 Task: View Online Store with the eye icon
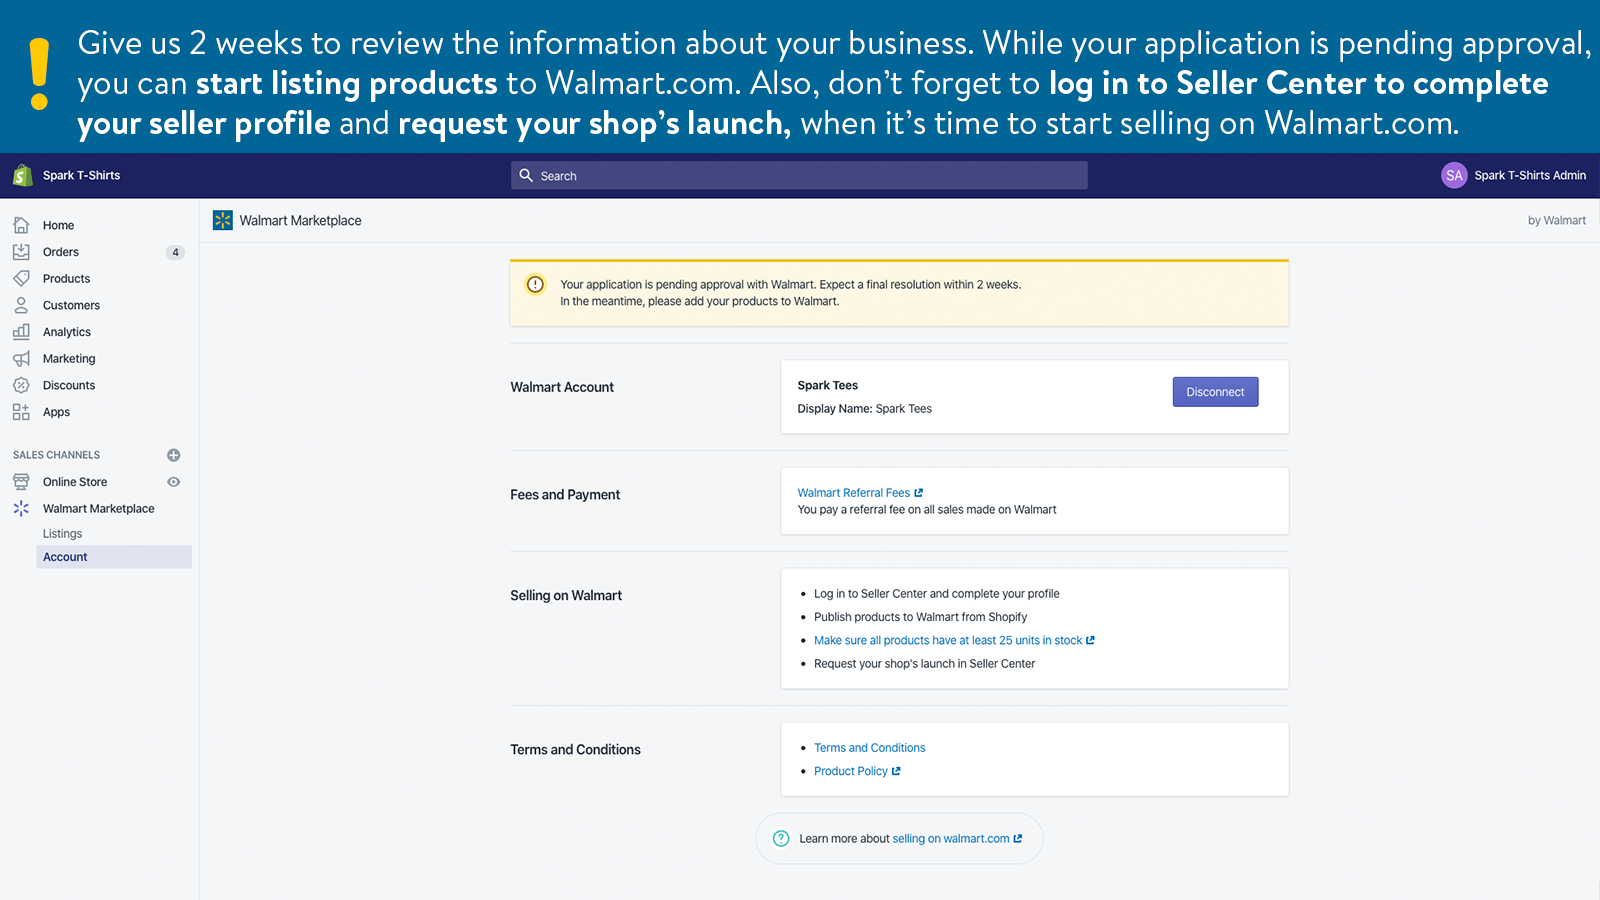click(173, 482)
